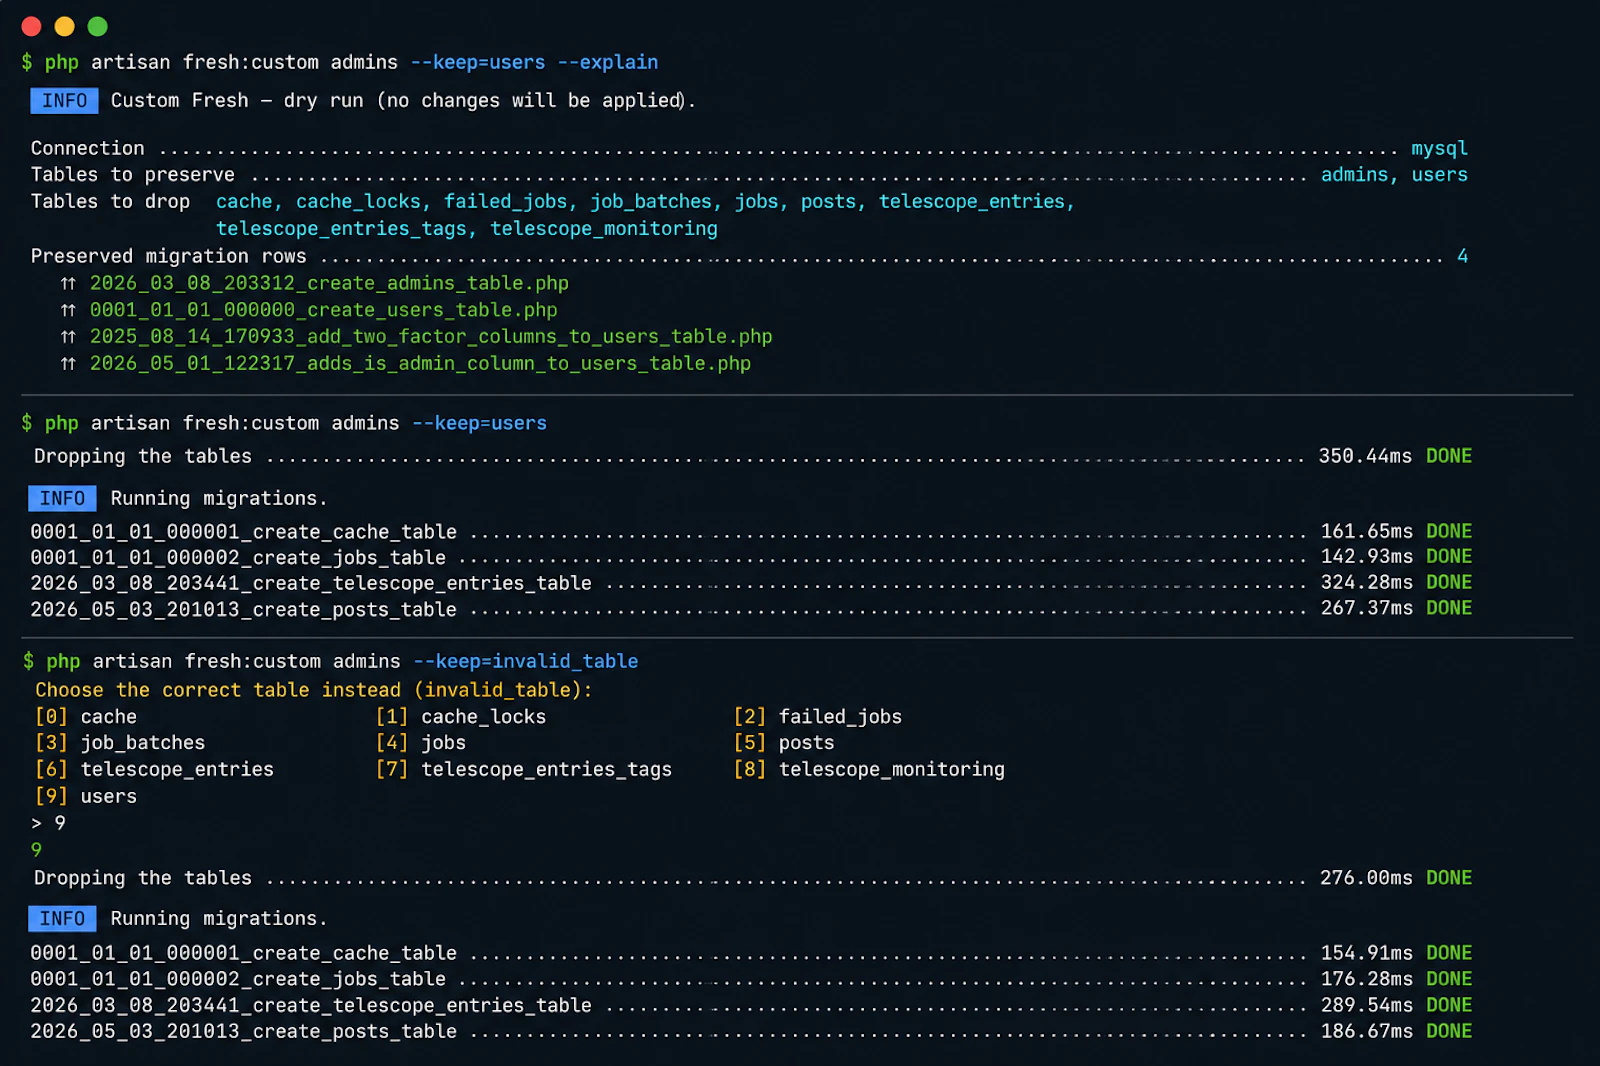Click the '154.91ms' cache table timing
Screen dimensions: 1600x1066
click(1367, 953)
